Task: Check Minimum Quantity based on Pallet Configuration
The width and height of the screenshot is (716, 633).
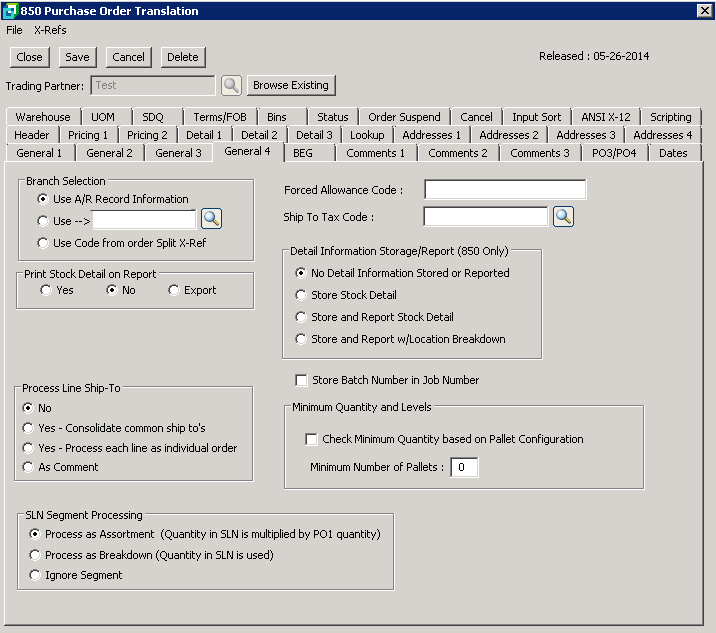Action: coord(312,439)
